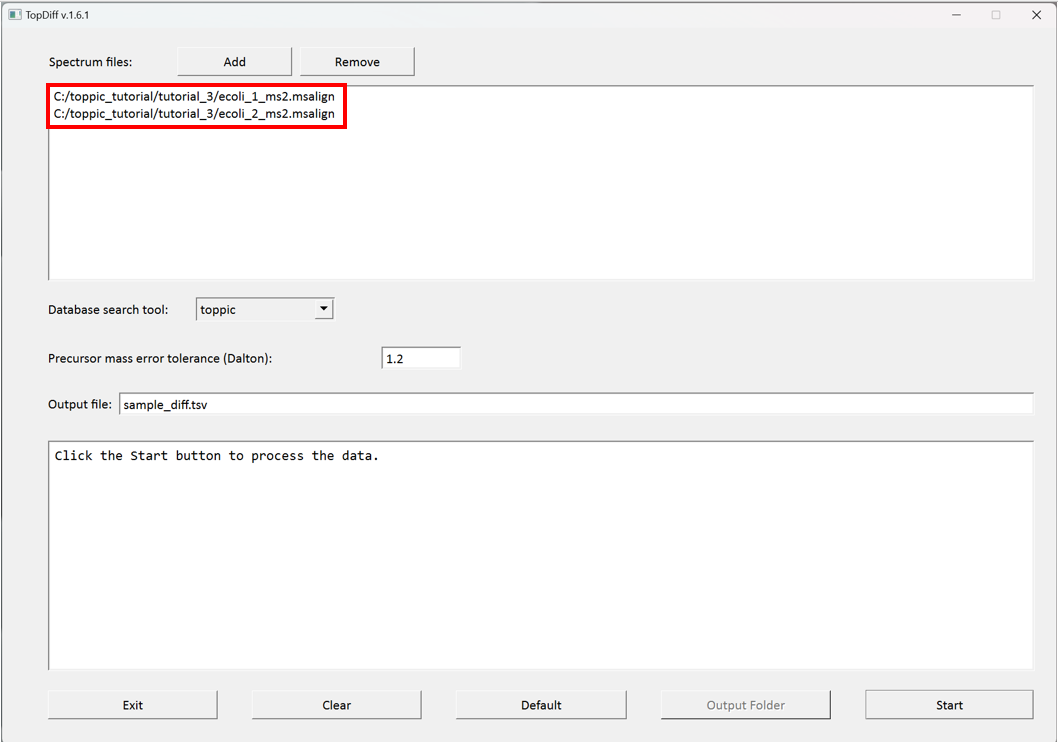Click the Remove spectrum files button

[x=357, y=61]
